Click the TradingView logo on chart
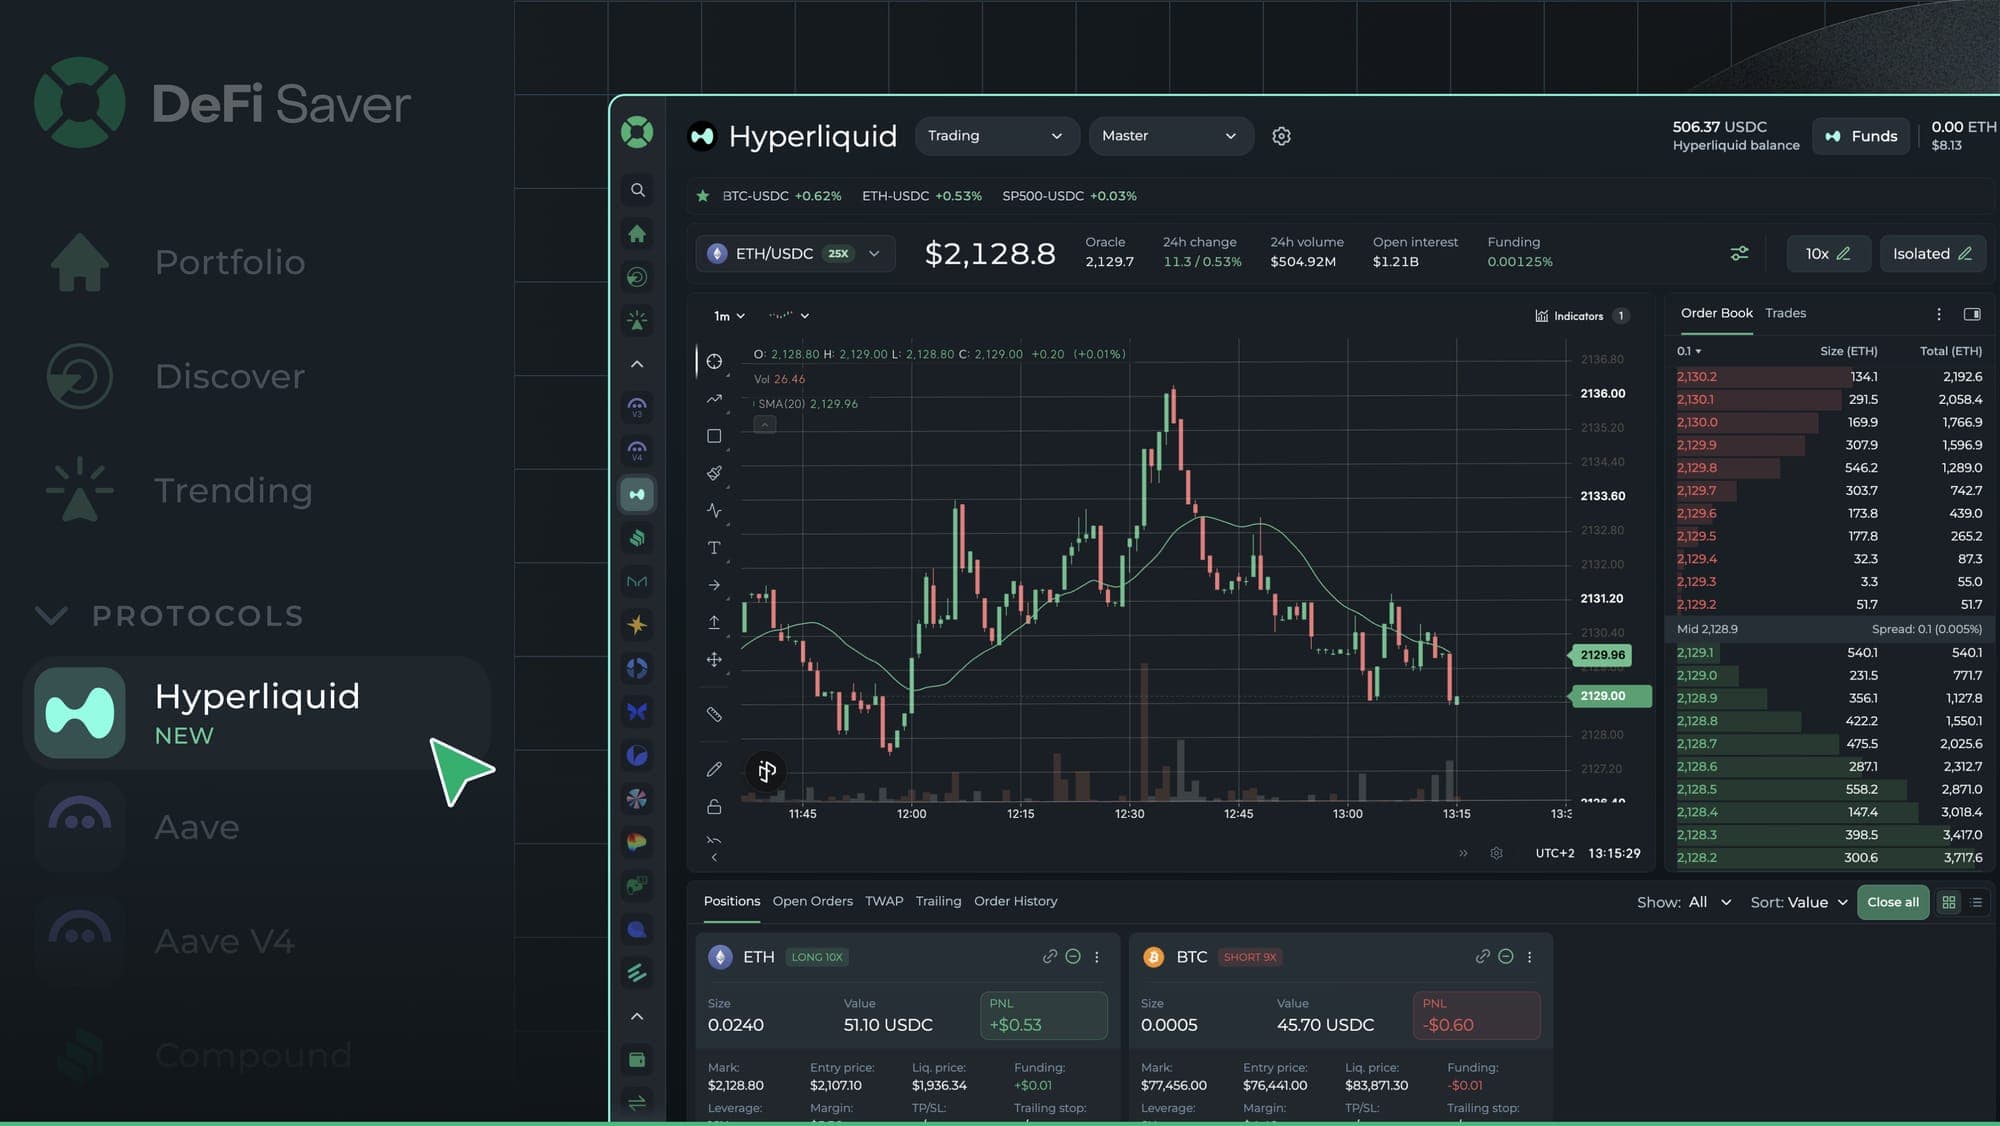The width and height of the screenshot is (2000, 1126). (x=766, y=771)
